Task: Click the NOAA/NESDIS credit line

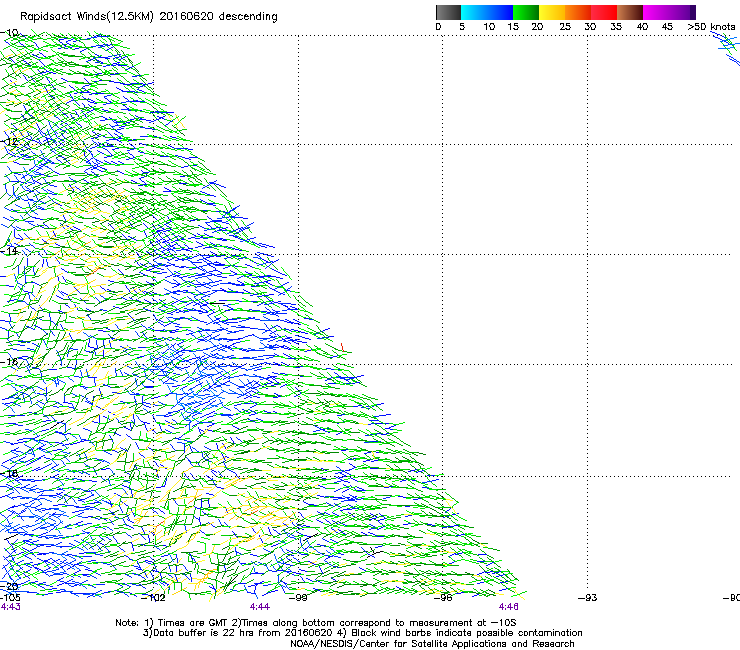Action: point(432,644)
